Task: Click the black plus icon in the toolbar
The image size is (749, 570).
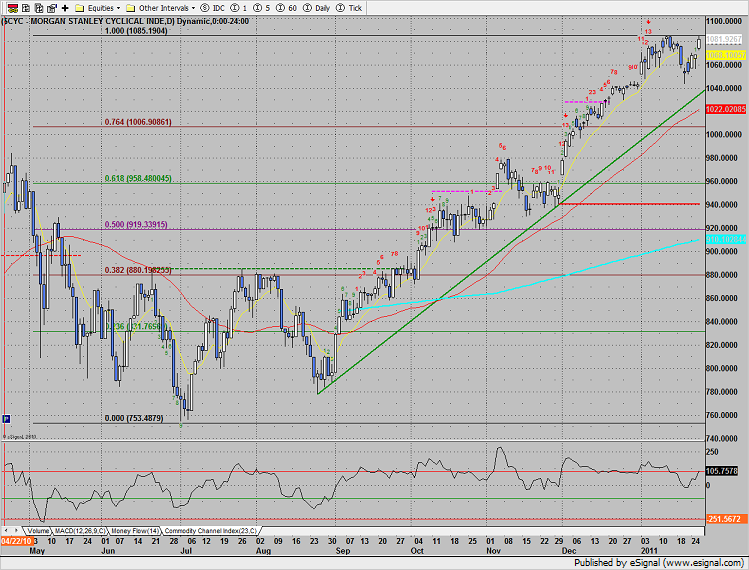Action: coord(65,8)
